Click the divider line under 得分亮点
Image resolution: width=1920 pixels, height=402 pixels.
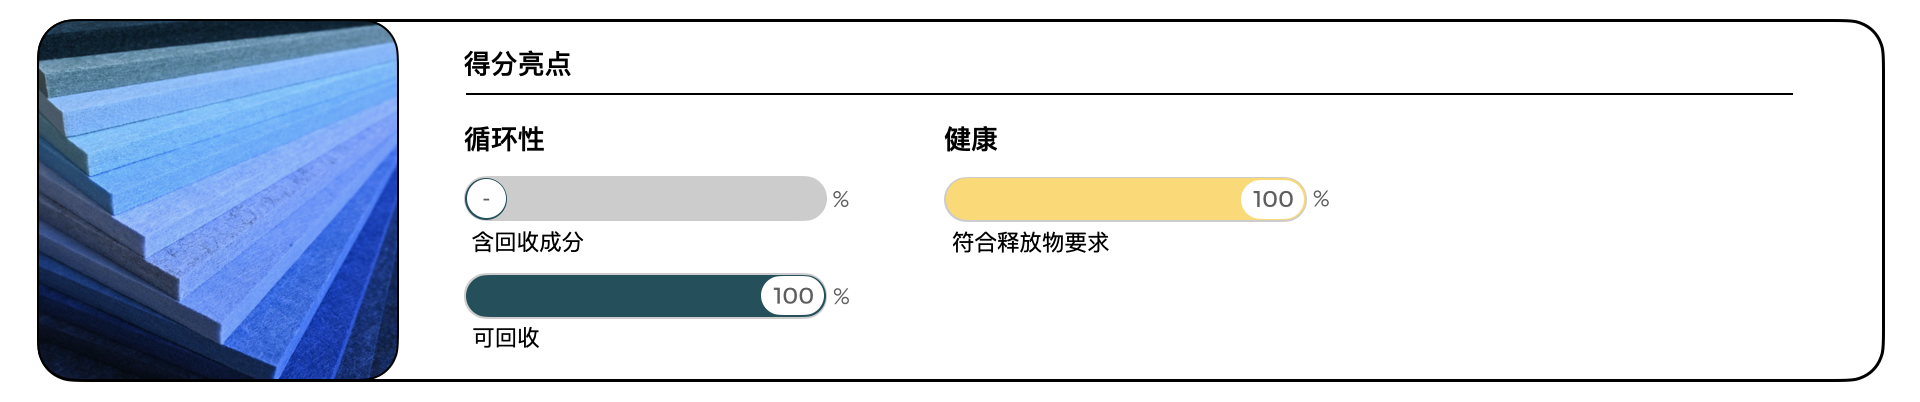[1128, 94]
